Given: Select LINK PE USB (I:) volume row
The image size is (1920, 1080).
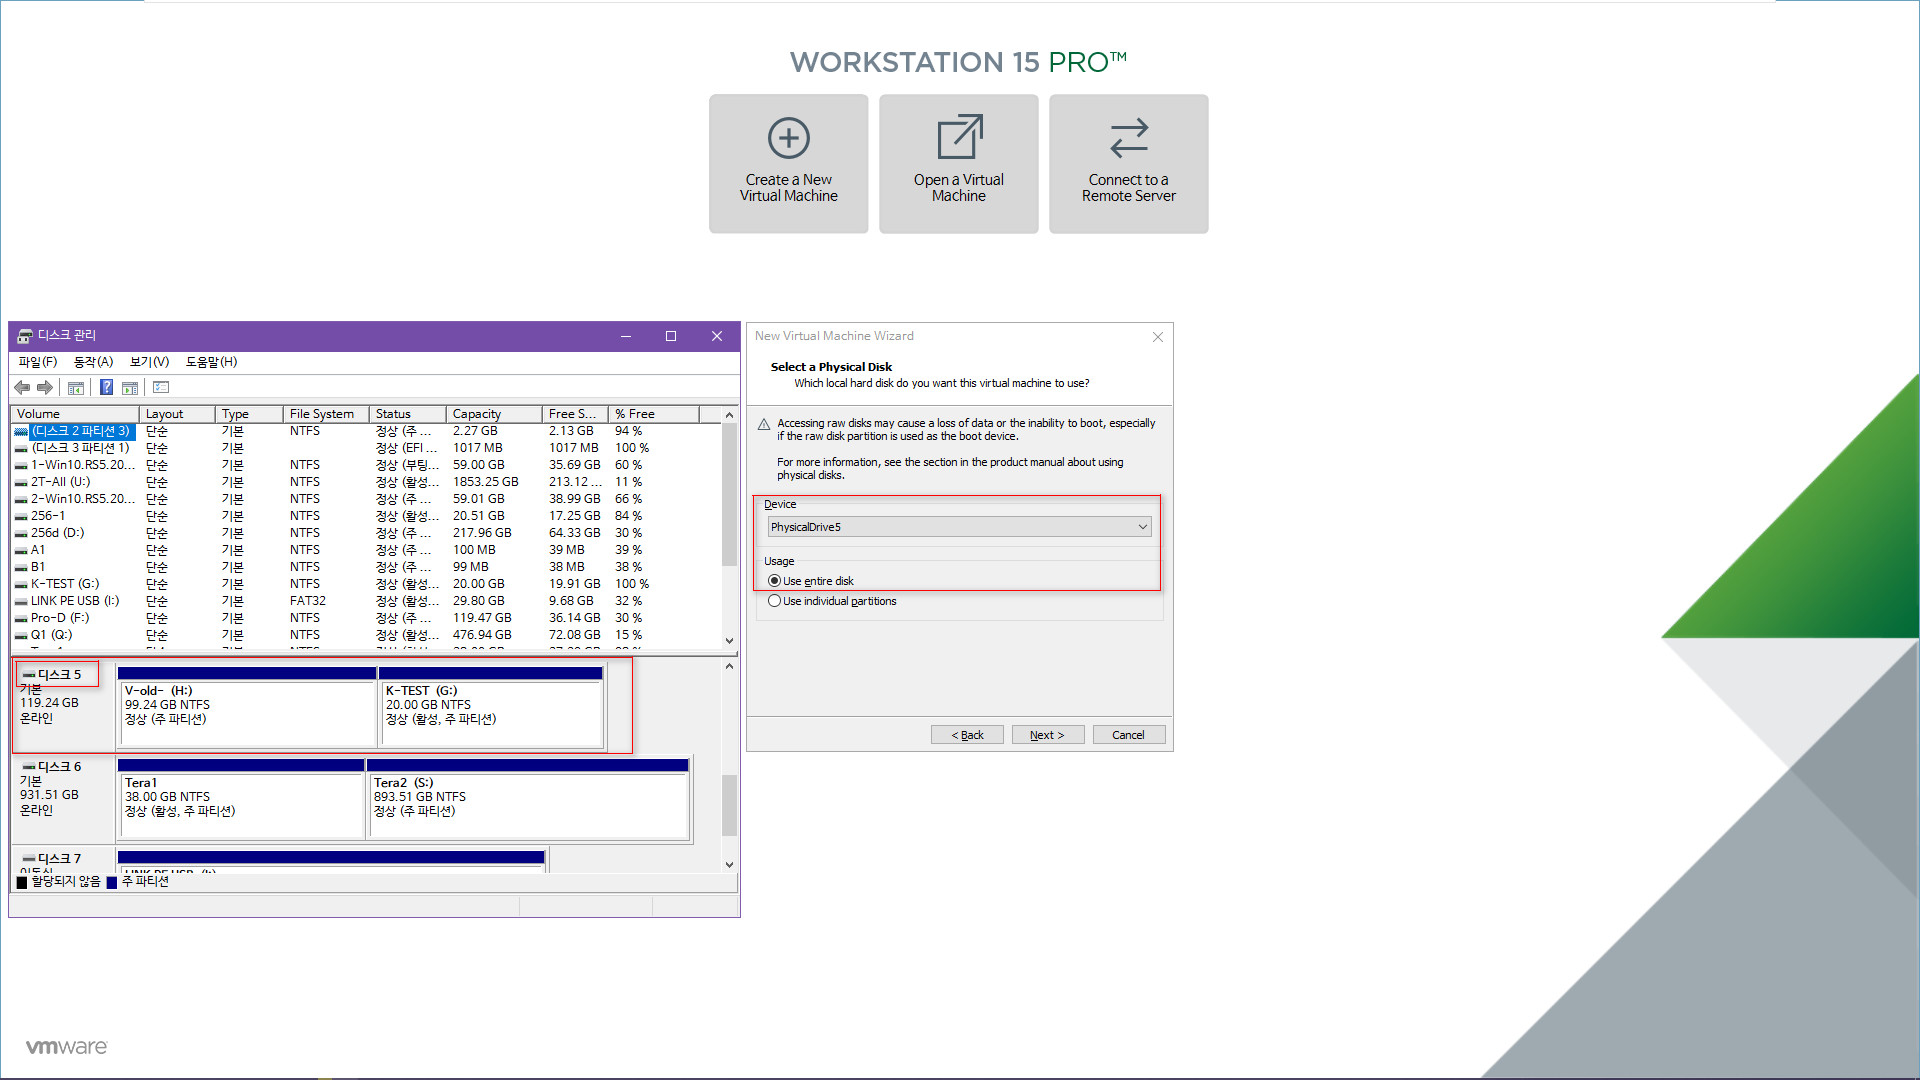Looking at the screenshot, I should click(x=365, y=601).
